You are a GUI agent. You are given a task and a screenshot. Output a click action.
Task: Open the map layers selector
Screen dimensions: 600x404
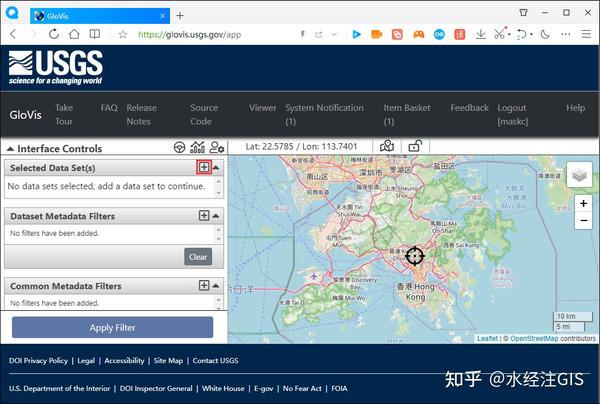tap(579, 175)
